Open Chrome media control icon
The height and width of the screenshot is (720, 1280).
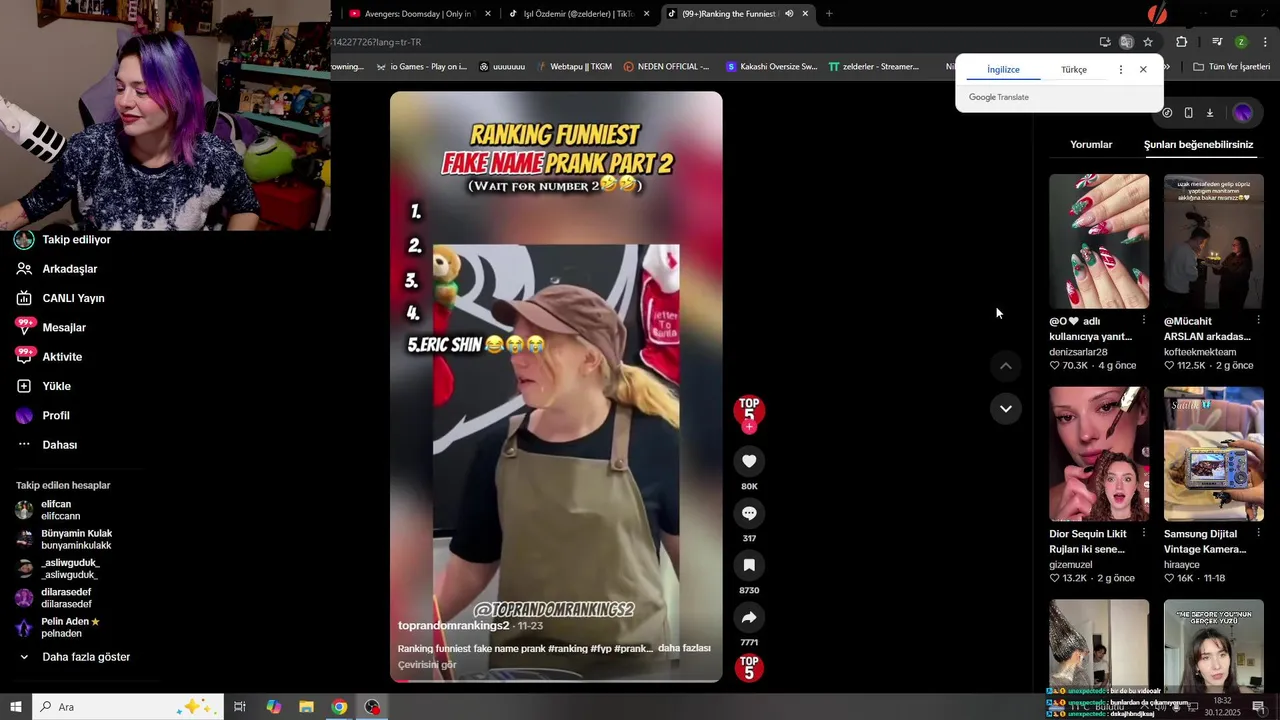1217,42
